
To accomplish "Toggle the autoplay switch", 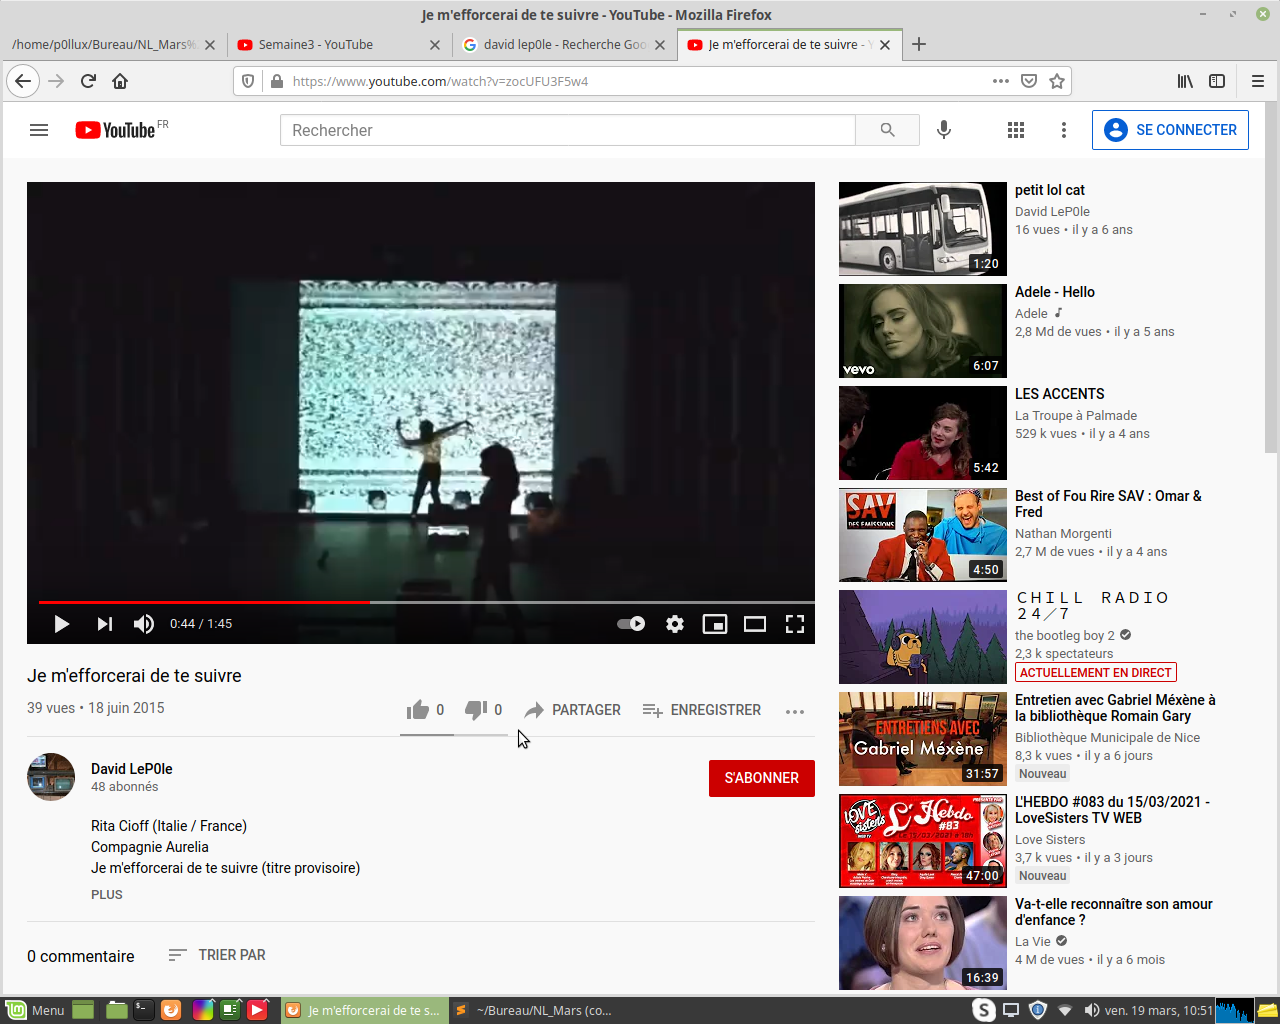I will [631, 624].
